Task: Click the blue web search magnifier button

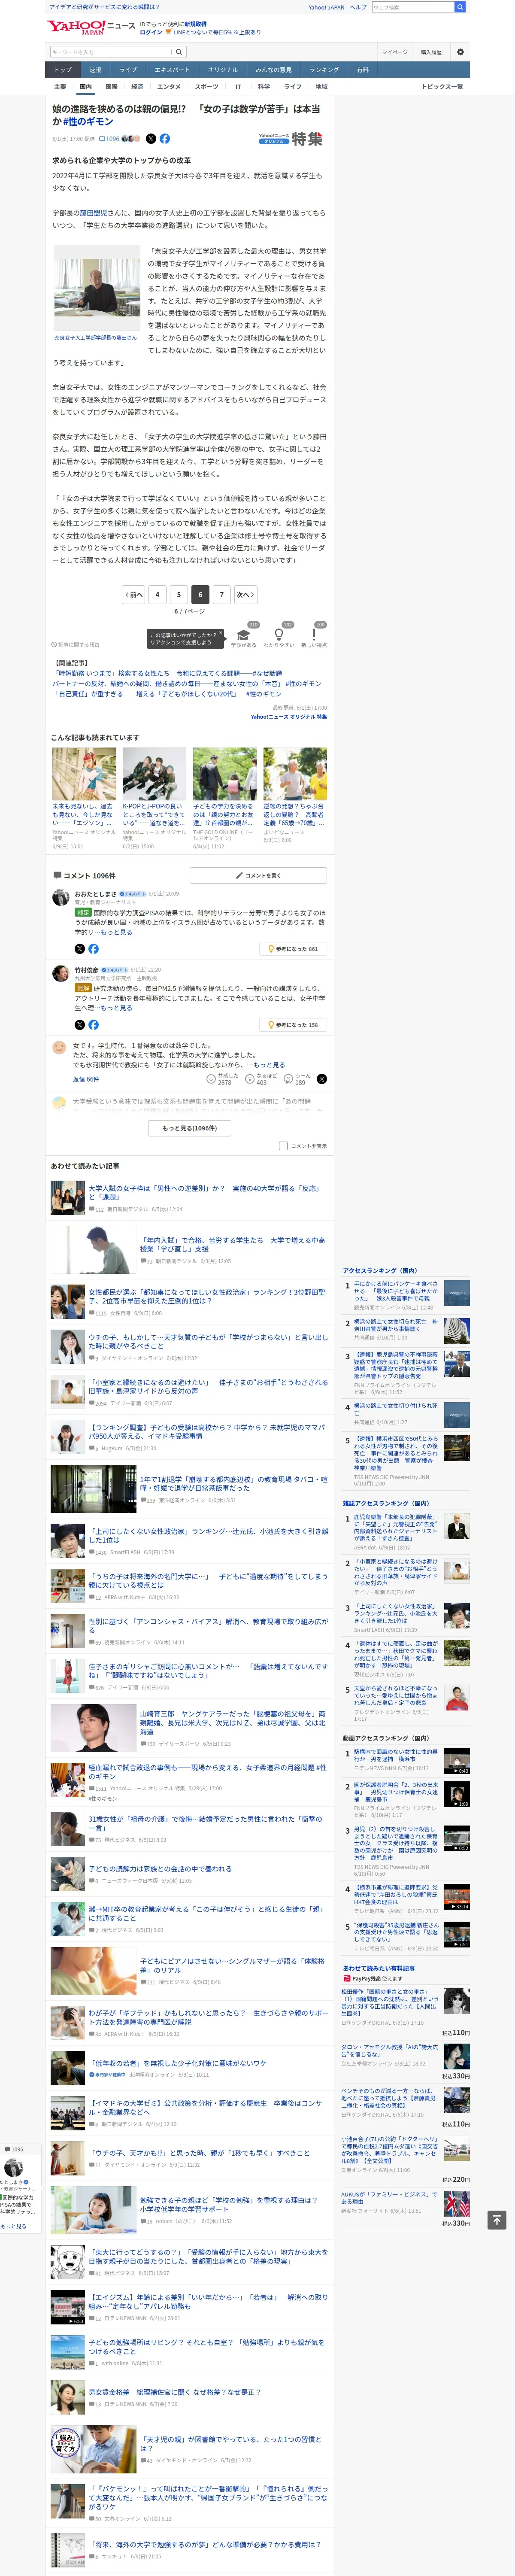Action: pyautogui.click(x=460, y=7)
